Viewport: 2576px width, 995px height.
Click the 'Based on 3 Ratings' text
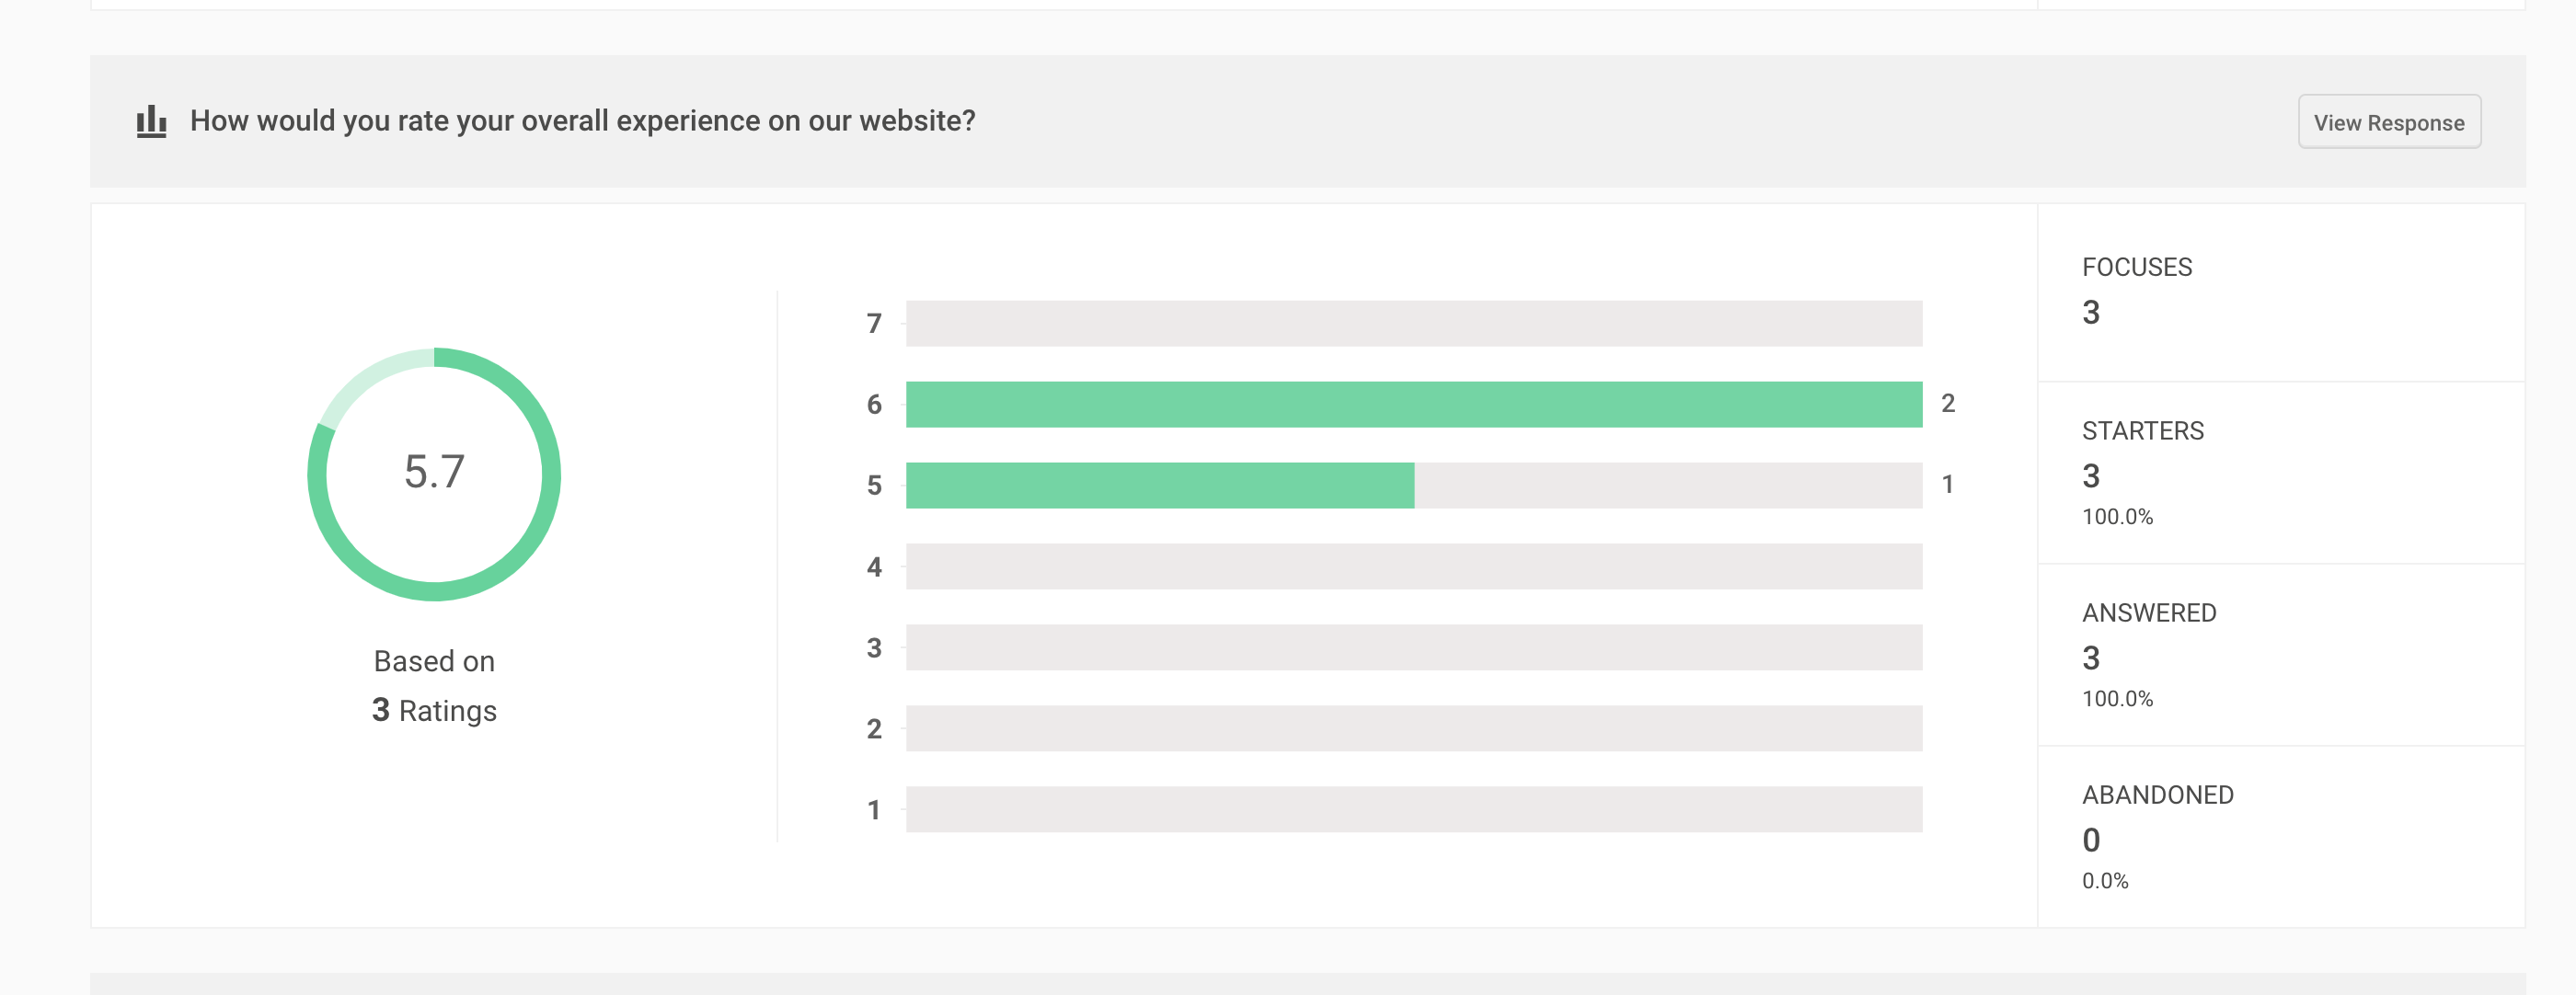tap(434, 686)
